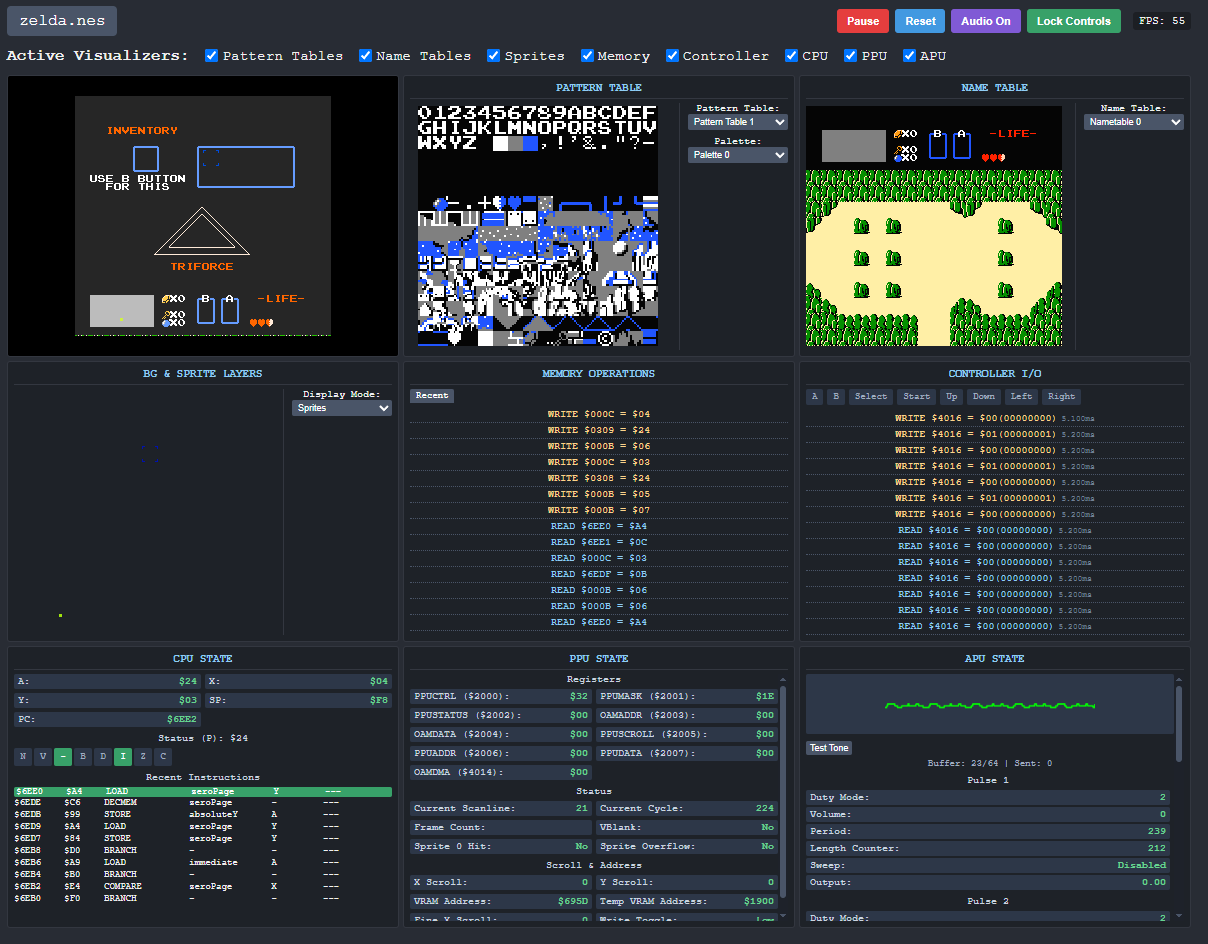
Task: Click the zelda.nes ROM title
Action: (61, 20)
